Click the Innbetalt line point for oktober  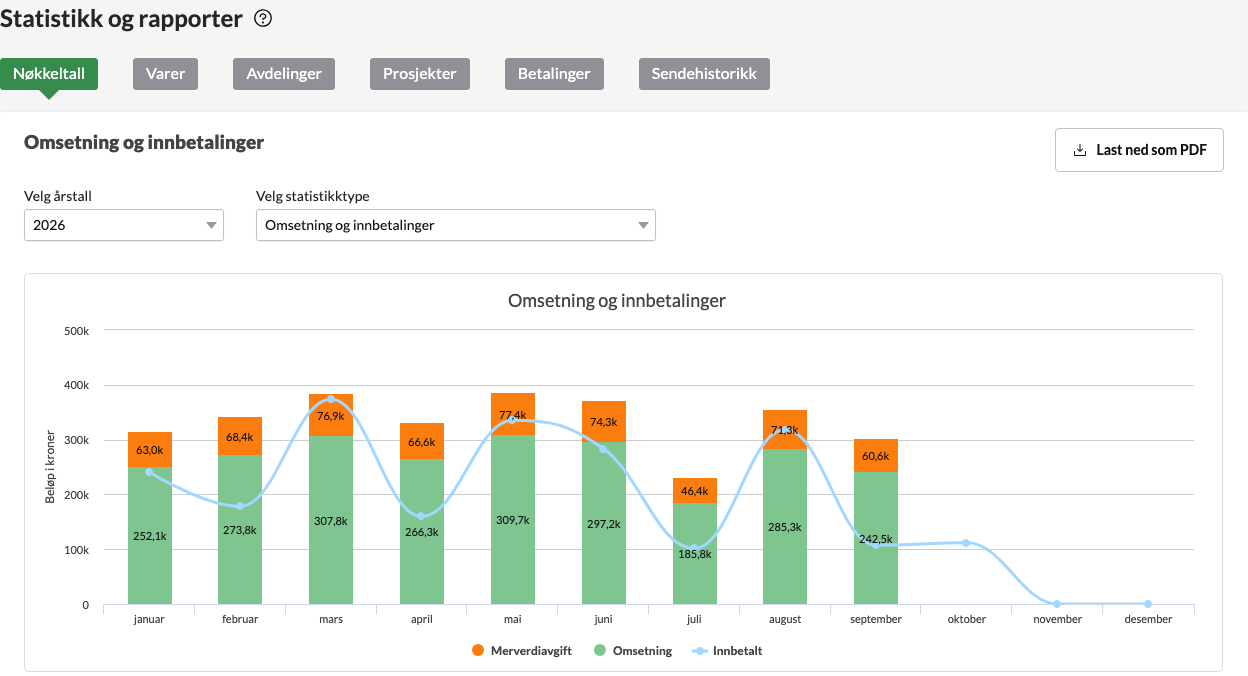click(x=966, y=543)
